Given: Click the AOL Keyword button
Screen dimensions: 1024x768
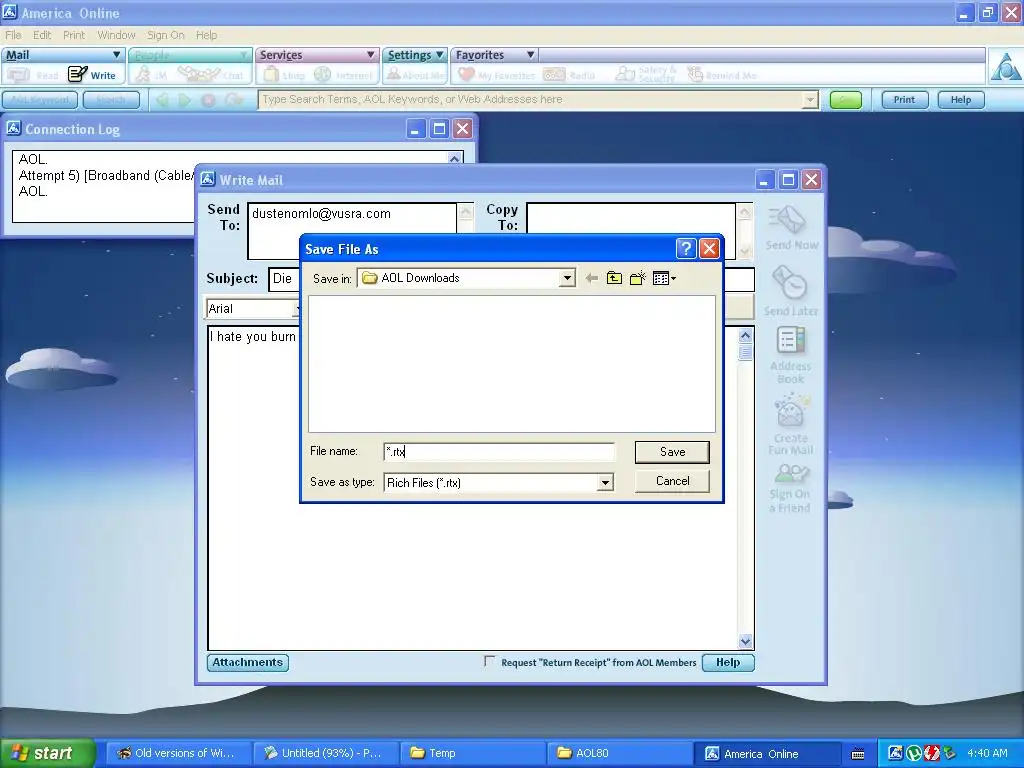Looking at the screenshot, I should tap(40, 100).
